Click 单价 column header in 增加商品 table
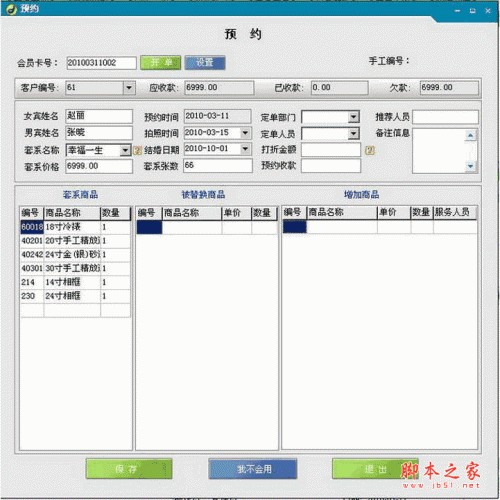This screenshot has height=500, width=500. click(394, 212)
